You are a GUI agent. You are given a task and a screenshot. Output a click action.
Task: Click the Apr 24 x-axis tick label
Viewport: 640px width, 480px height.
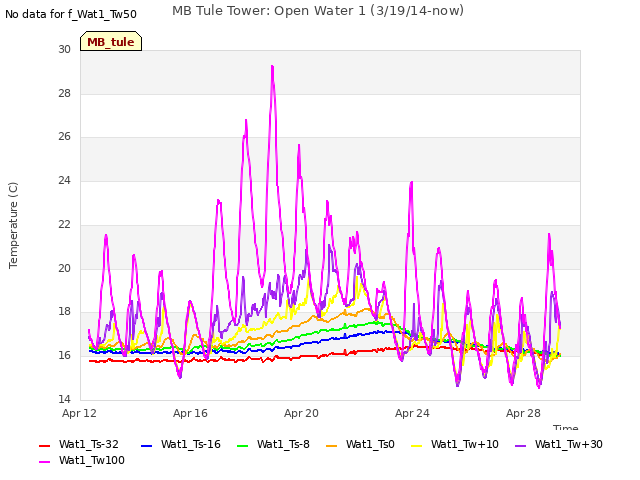tap(412, 413)
